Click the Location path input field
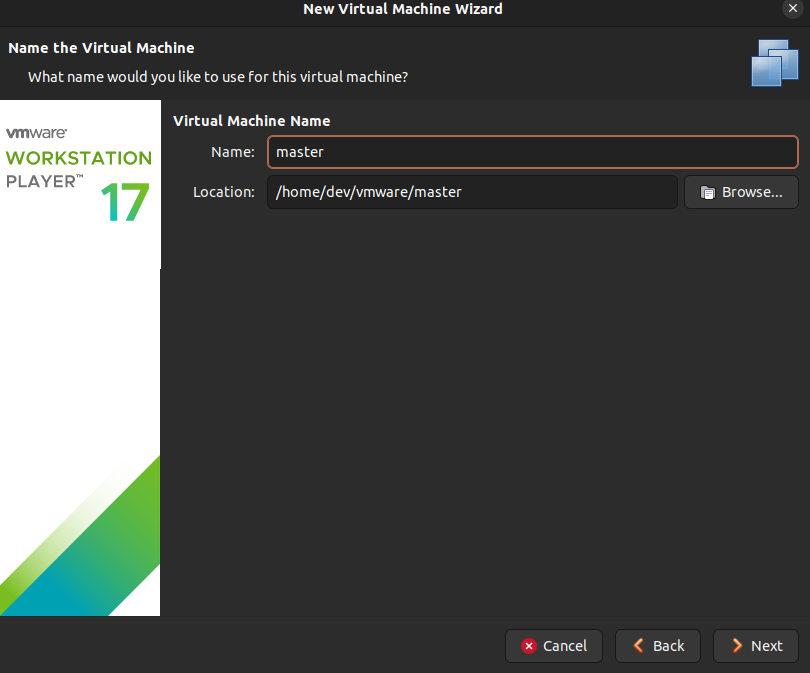Screen dimensions: 810x673 tap(472, 192)
